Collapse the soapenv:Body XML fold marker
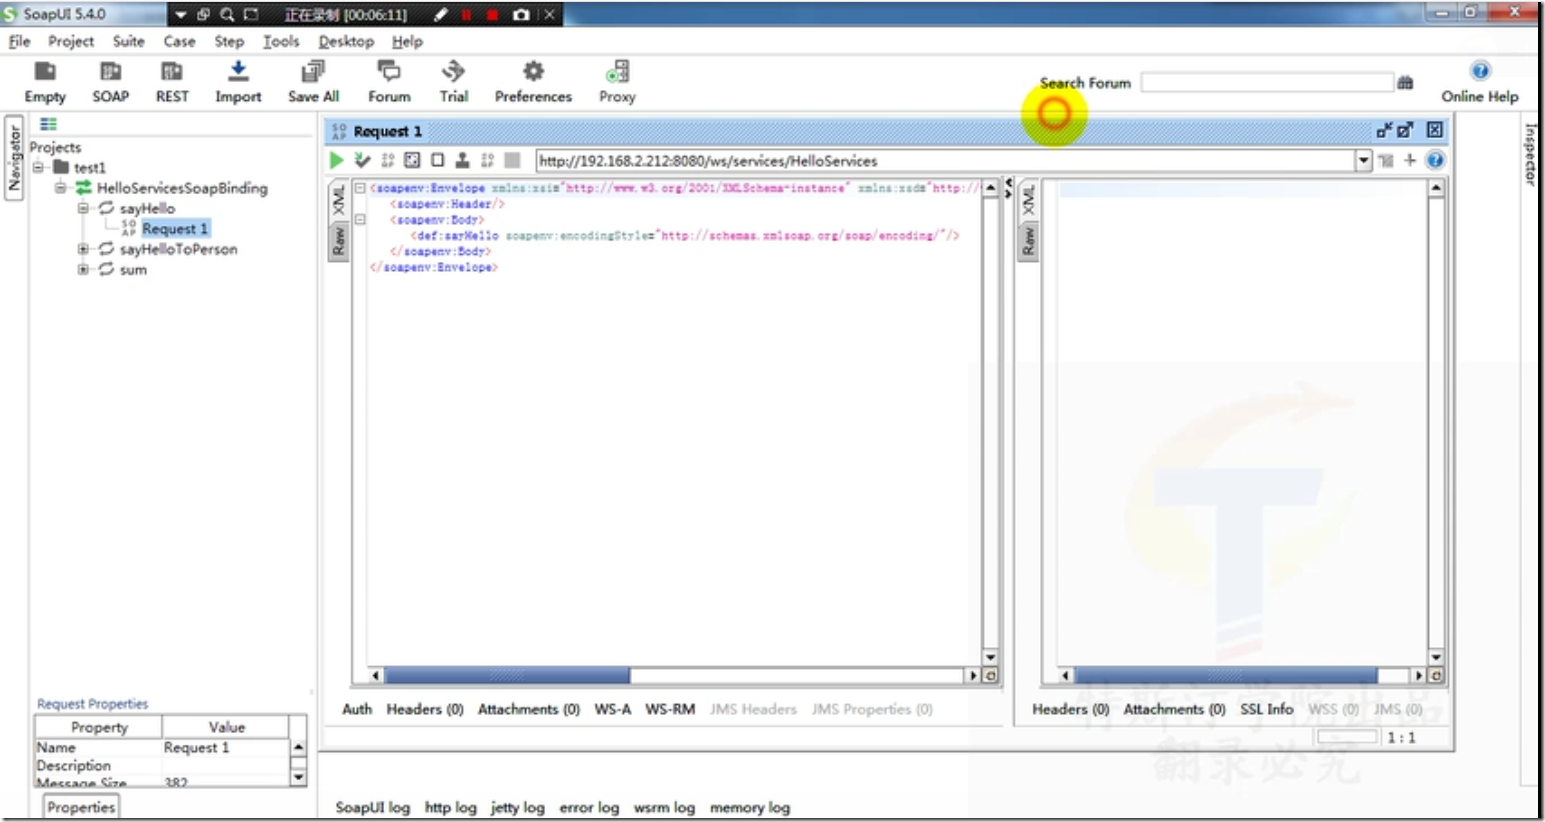This screenshot has width=1545, height=822. coord(360,219)
